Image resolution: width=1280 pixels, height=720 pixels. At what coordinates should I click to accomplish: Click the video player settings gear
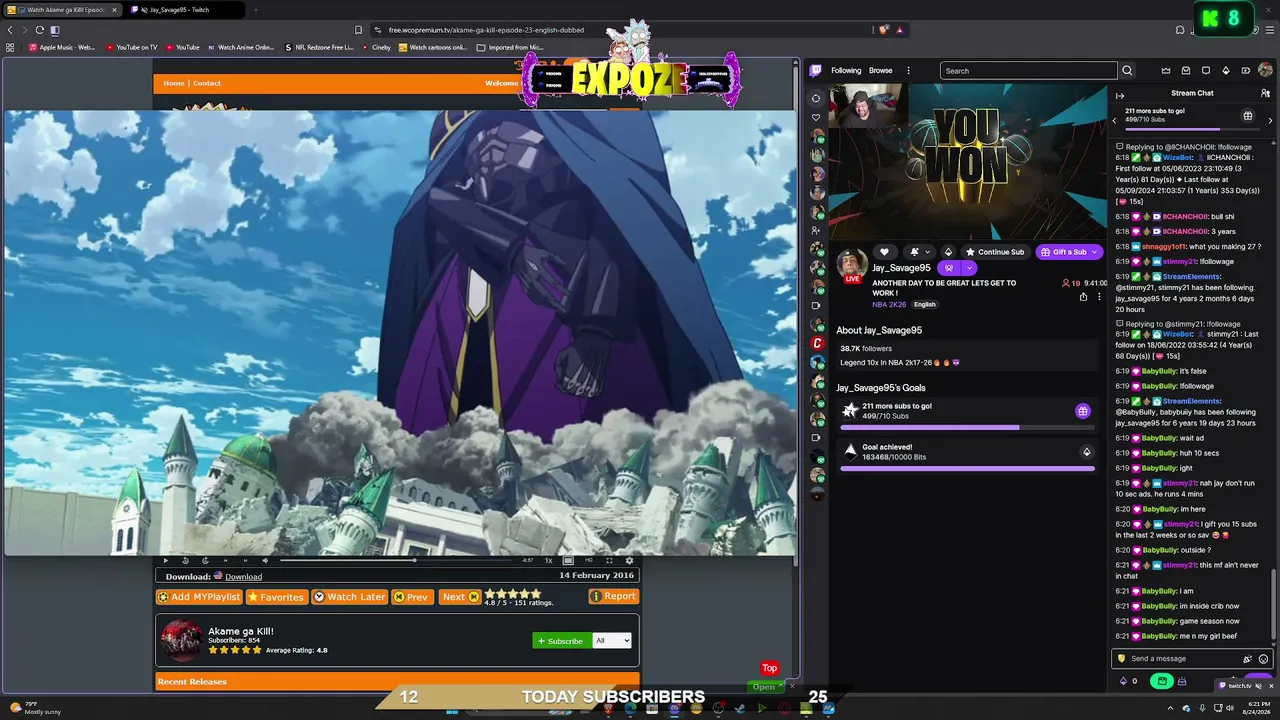(x=629, y=560)
